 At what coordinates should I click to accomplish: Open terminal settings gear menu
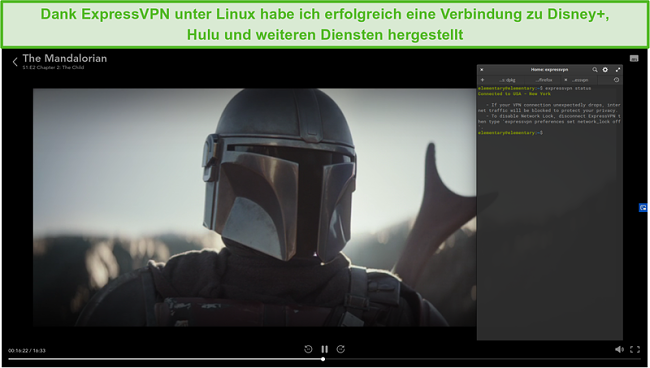[x=605, y=70]
